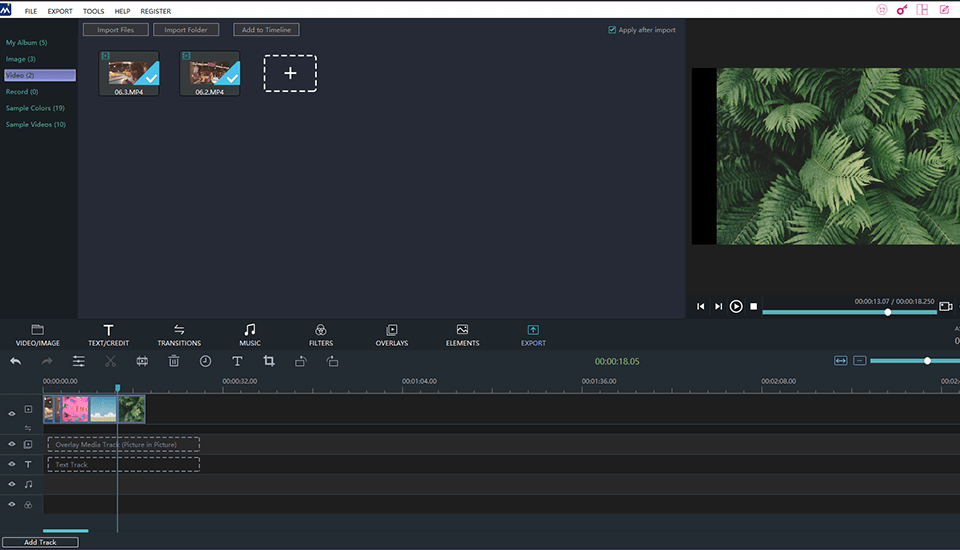Hide the main video track
Screen dimensions: 960x550
[12, 413]
